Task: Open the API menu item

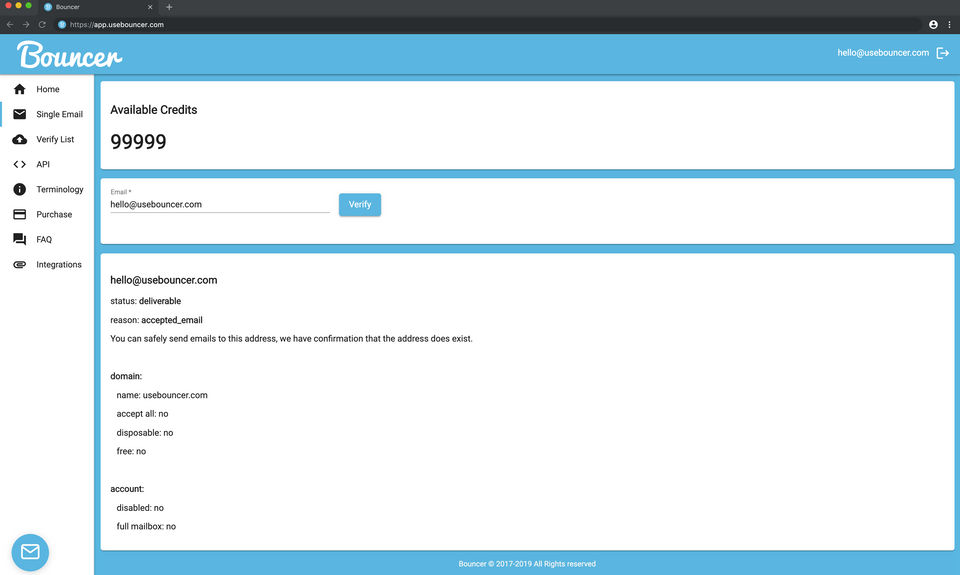Action: [47, 164]
